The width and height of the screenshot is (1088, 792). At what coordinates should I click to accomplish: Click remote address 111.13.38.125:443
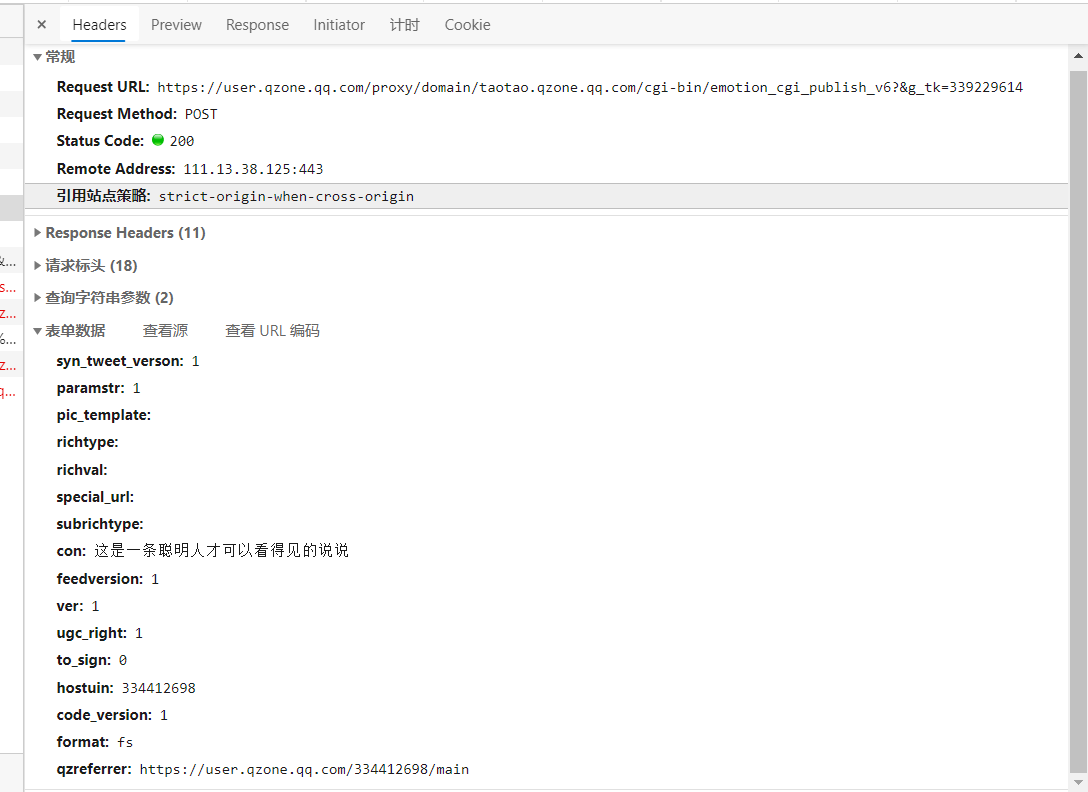tap(253, 169)
